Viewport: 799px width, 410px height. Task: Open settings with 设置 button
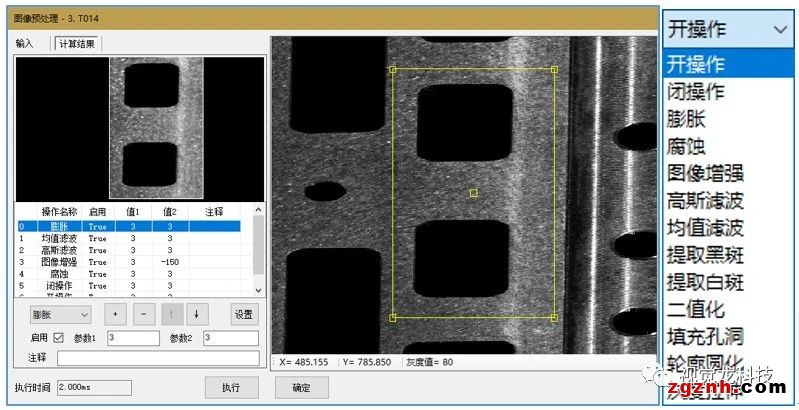(x=243, y=314)
